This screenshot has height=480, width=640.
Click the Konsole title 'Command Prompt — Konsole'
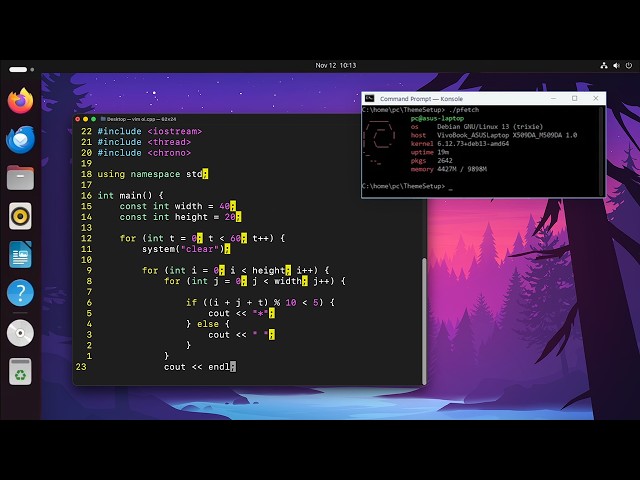coord(421,99)
